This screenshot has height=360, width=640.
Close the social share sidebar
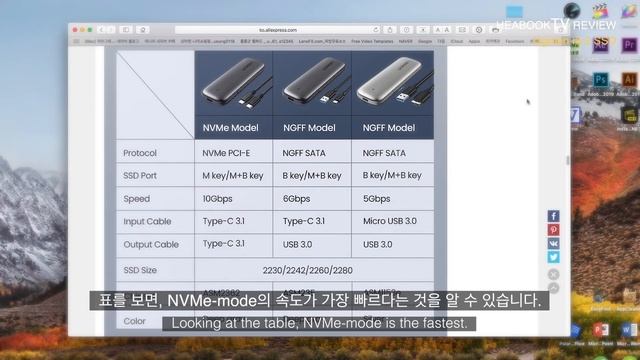(553, 274)
